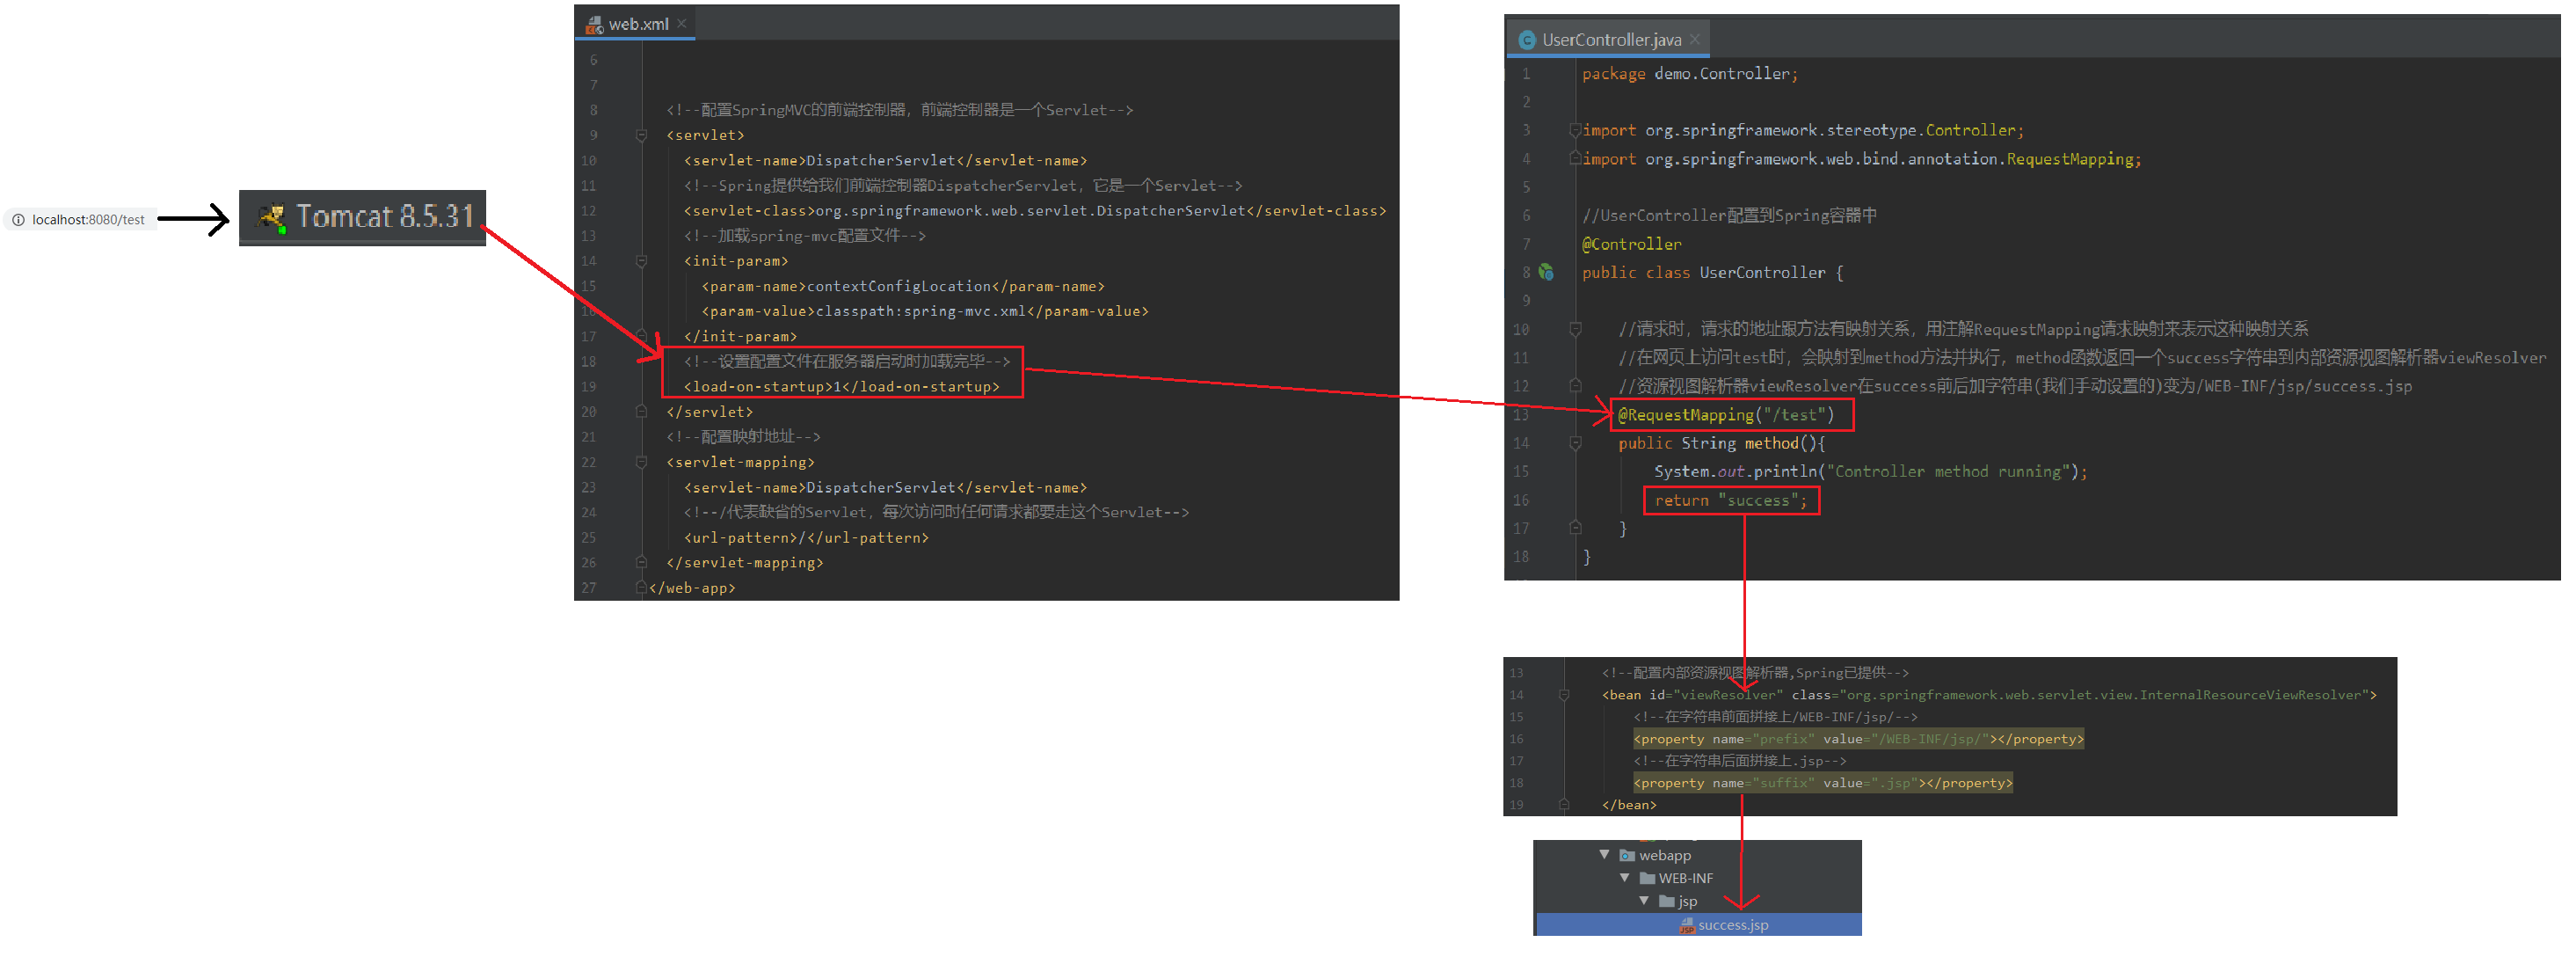The width and height of the screenshot is (2576, 964).
Task: Click the Tomcat 8.5.31 label
Action: (x=385, y=217)
